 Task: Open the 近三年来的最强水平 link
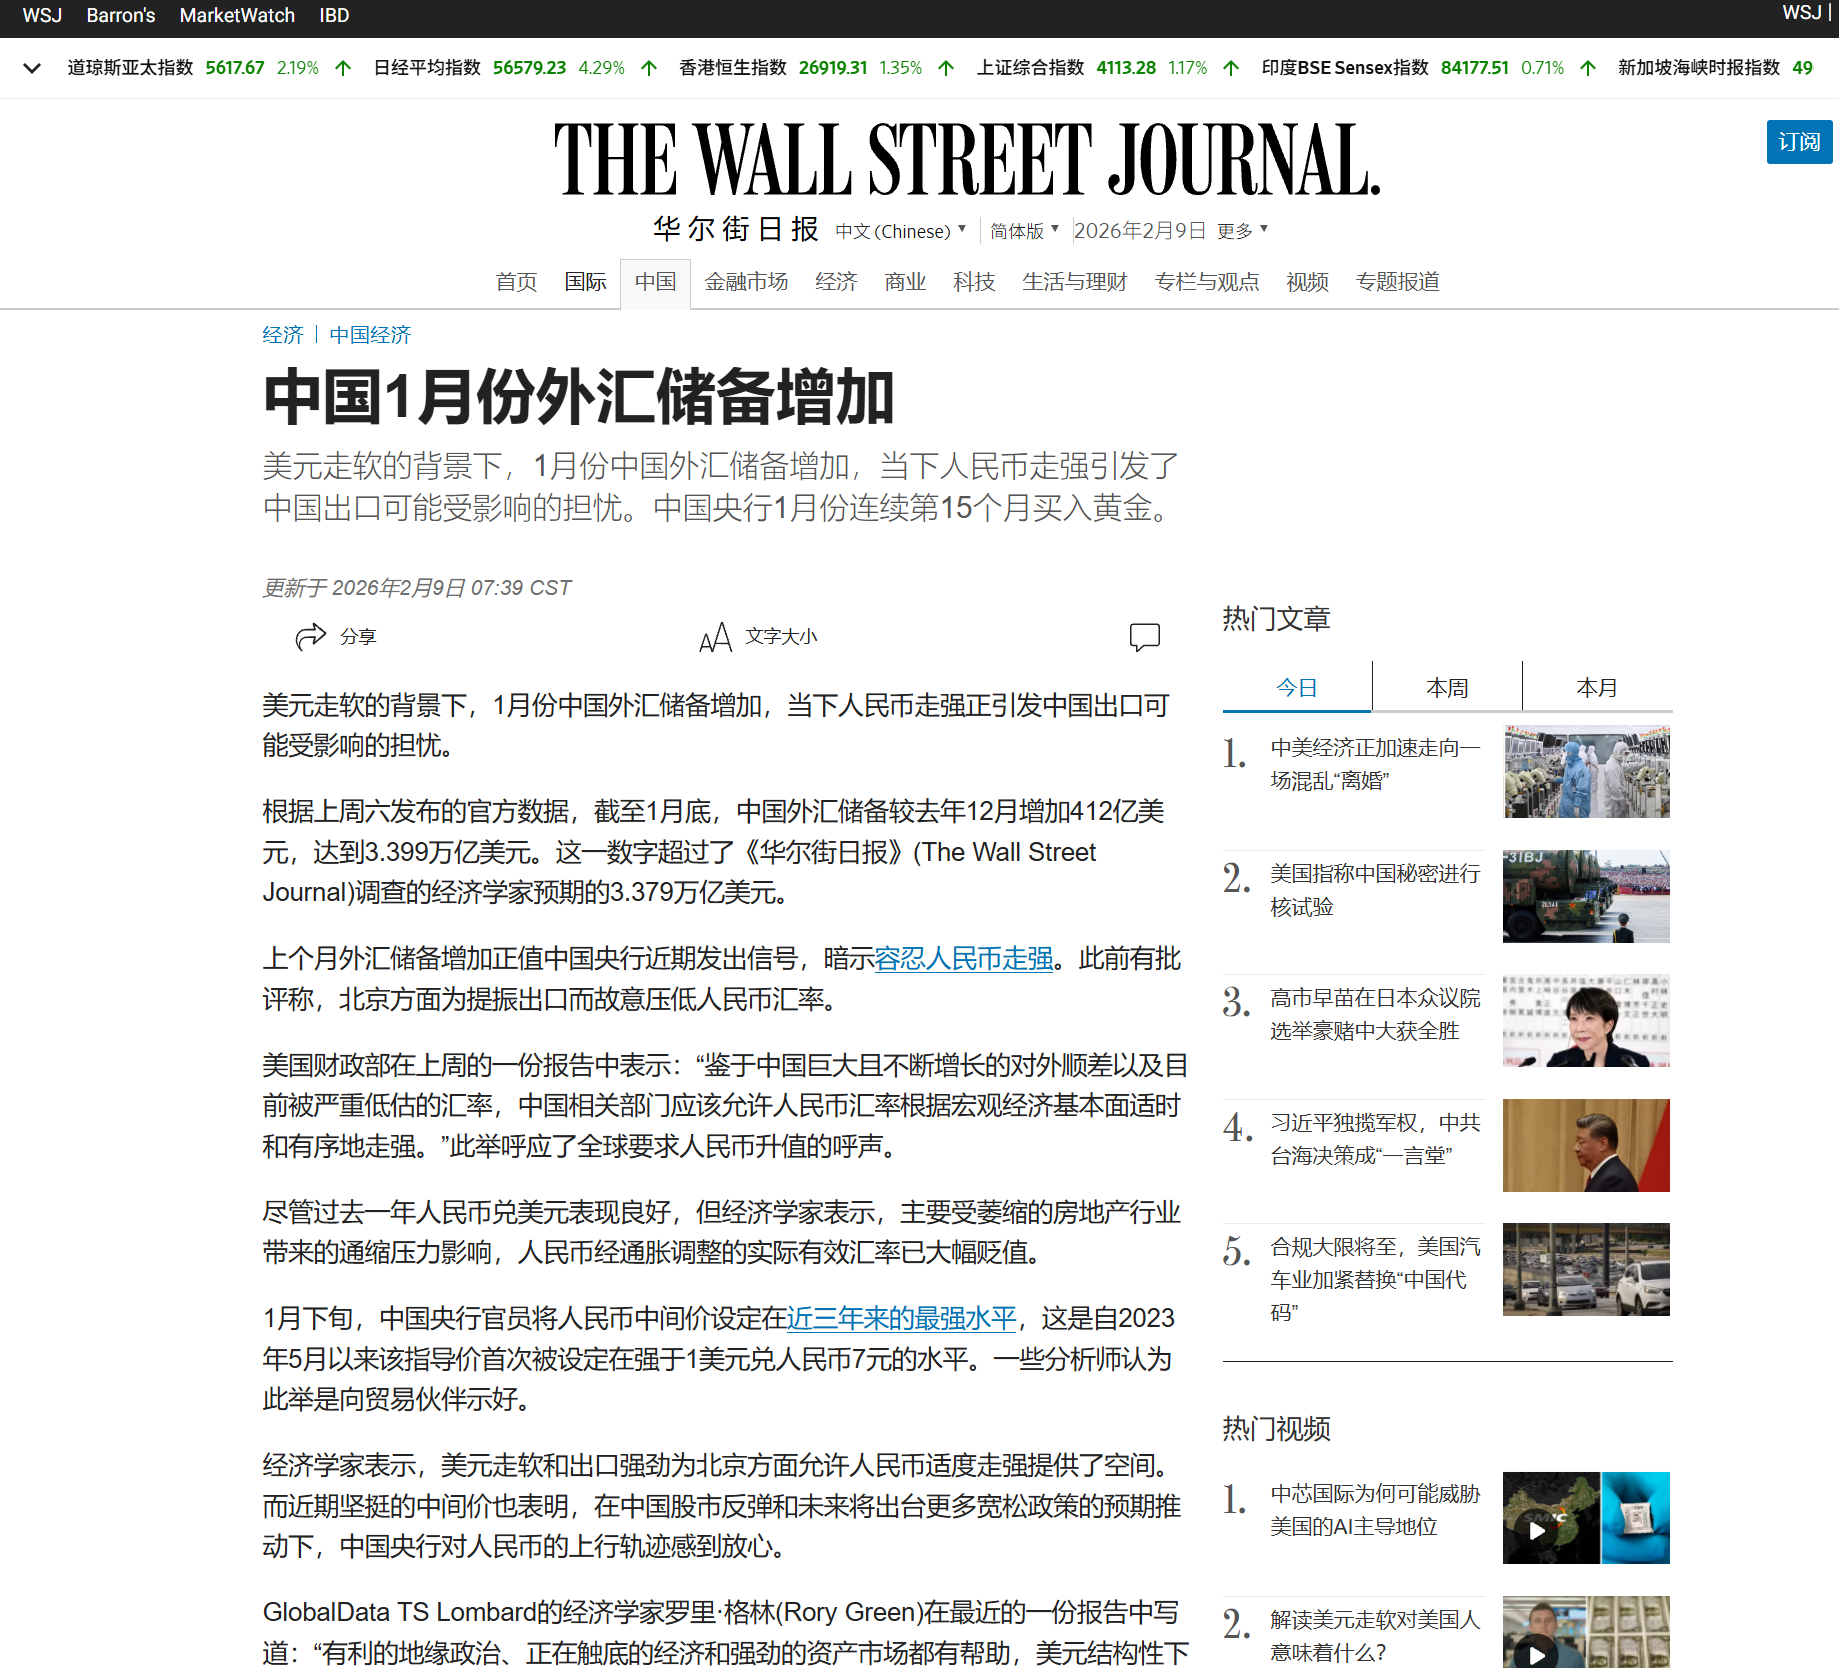[901, 1318]
